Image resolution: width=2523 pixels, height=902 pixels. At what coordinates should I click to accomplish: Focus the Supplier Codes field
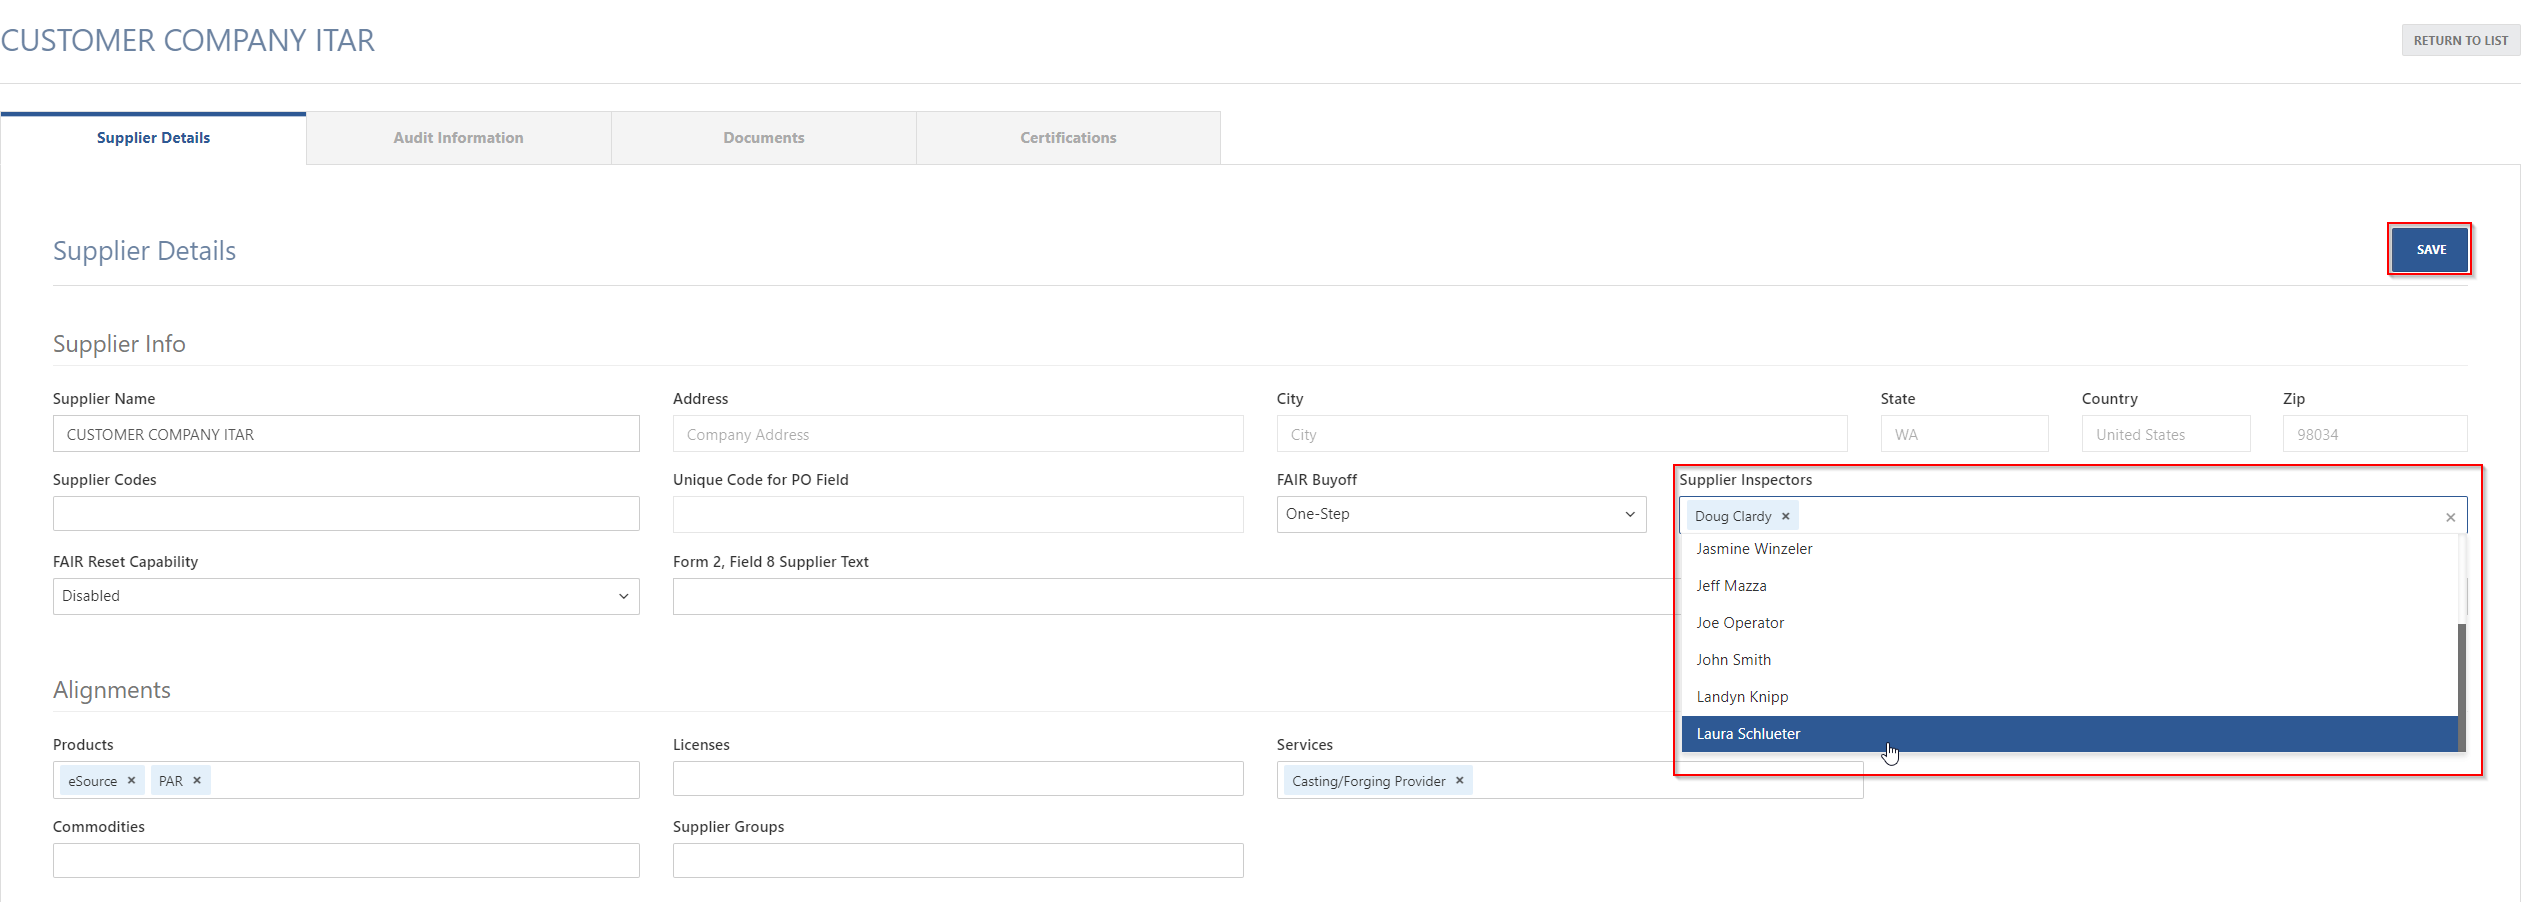[346, 514]
